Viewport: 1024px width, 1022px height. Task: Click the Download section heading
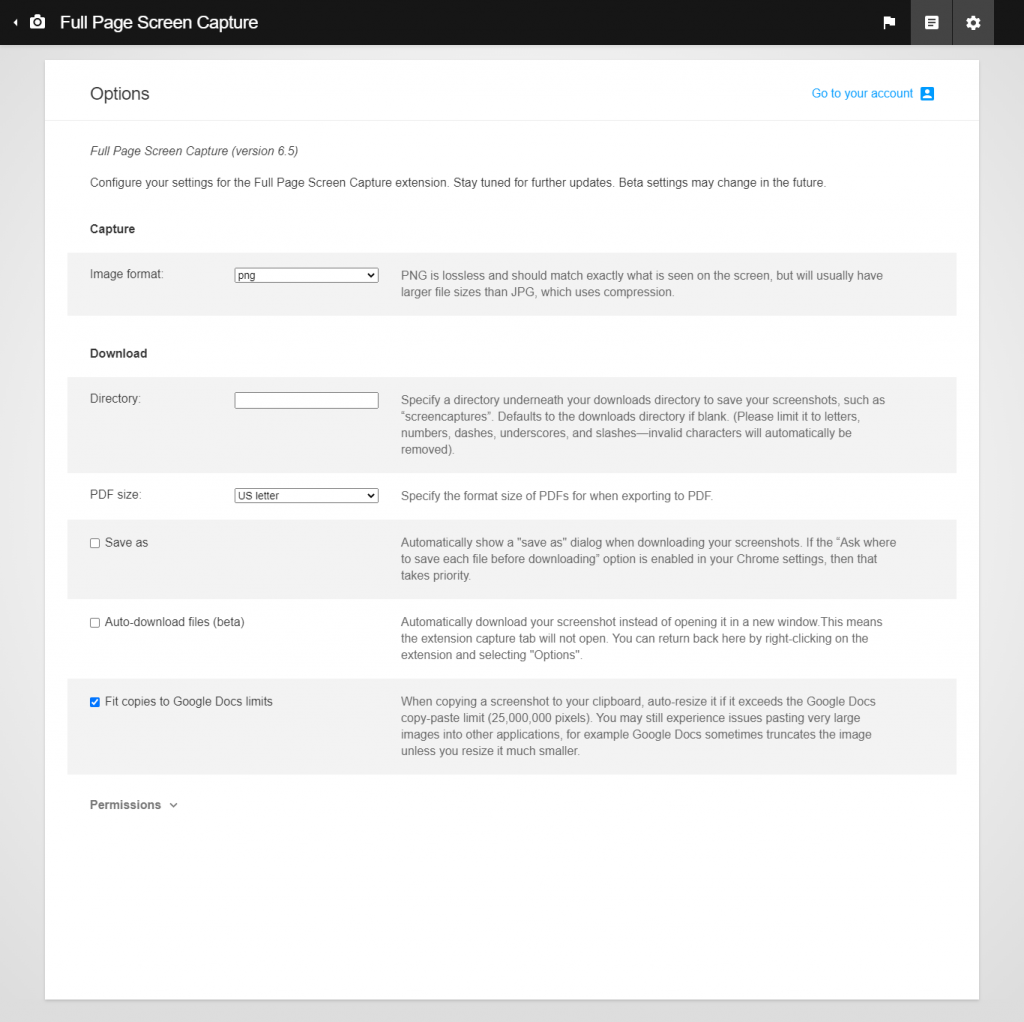[118, 353]
